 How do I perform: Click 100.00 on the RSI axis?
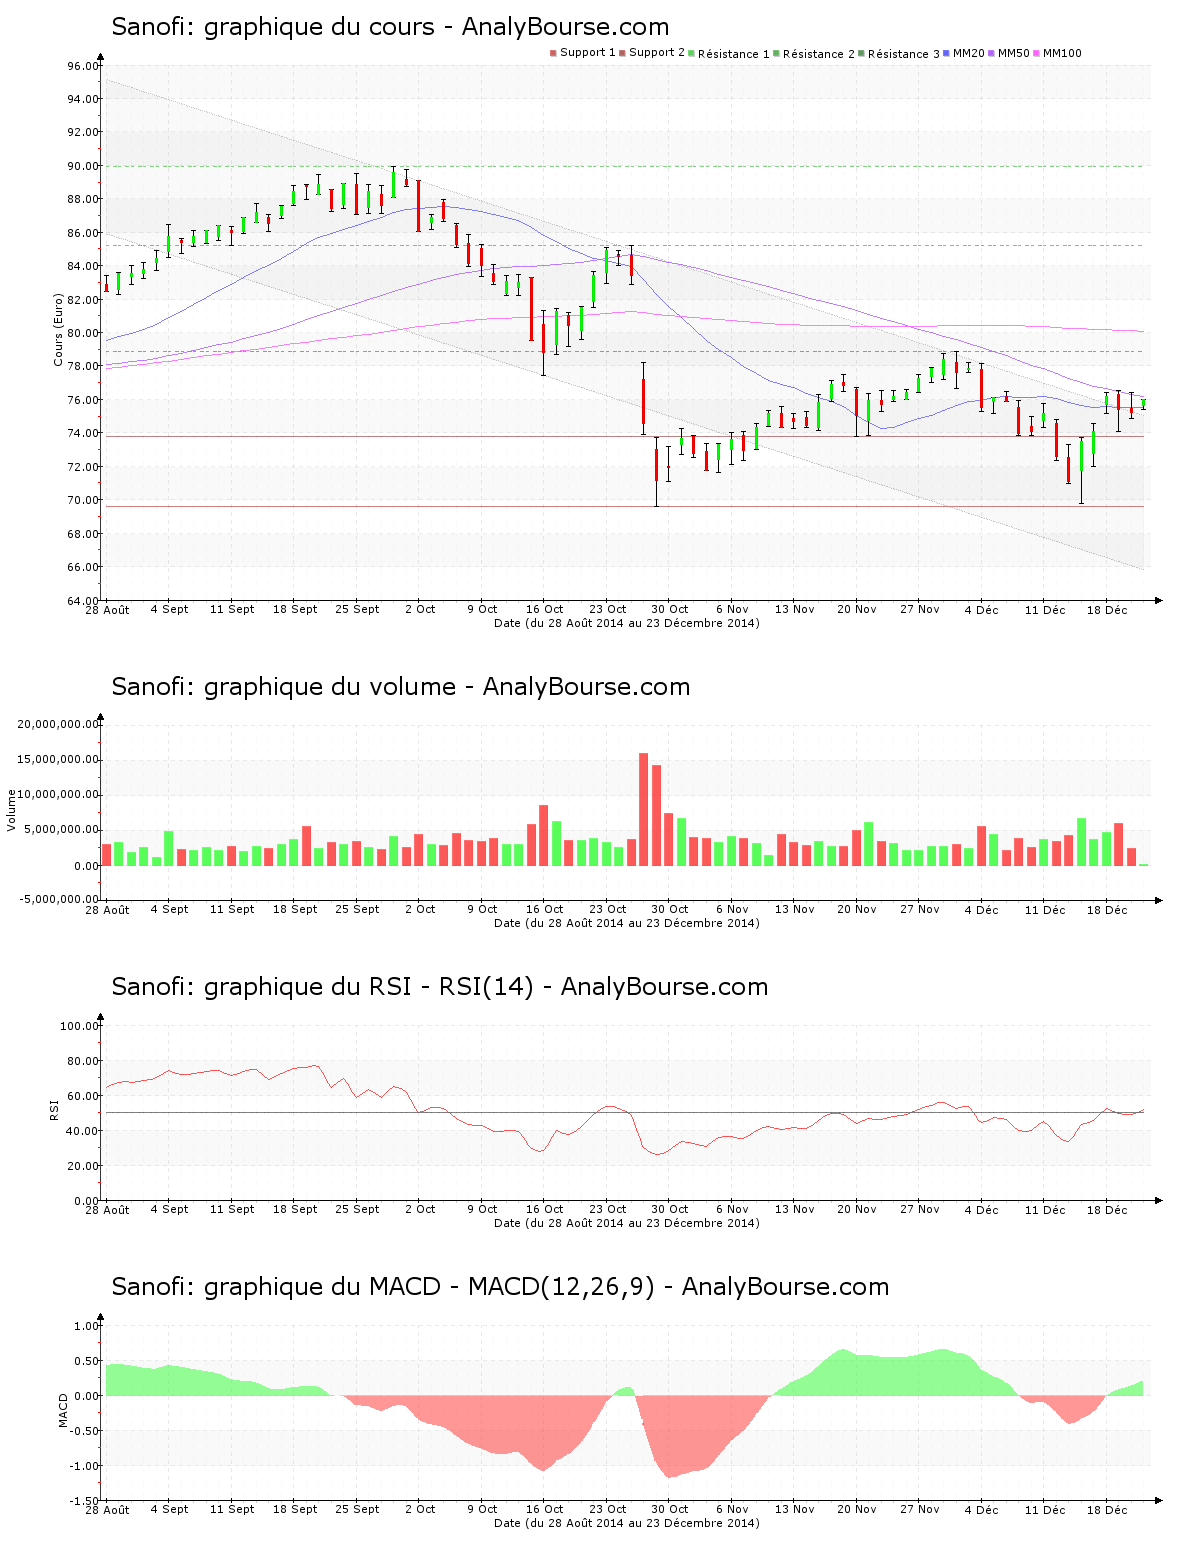click(80, 1026)
